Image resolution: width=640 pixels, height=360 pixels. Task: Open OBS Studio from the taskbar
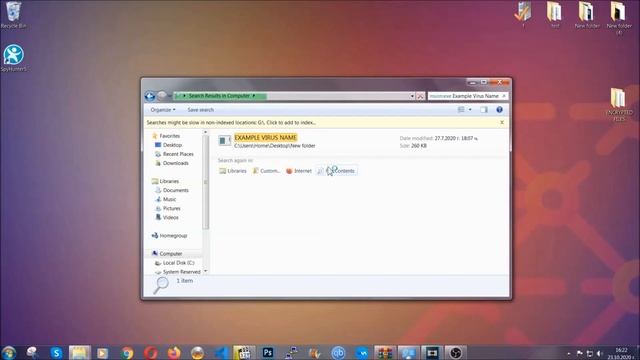pos(455,353)
